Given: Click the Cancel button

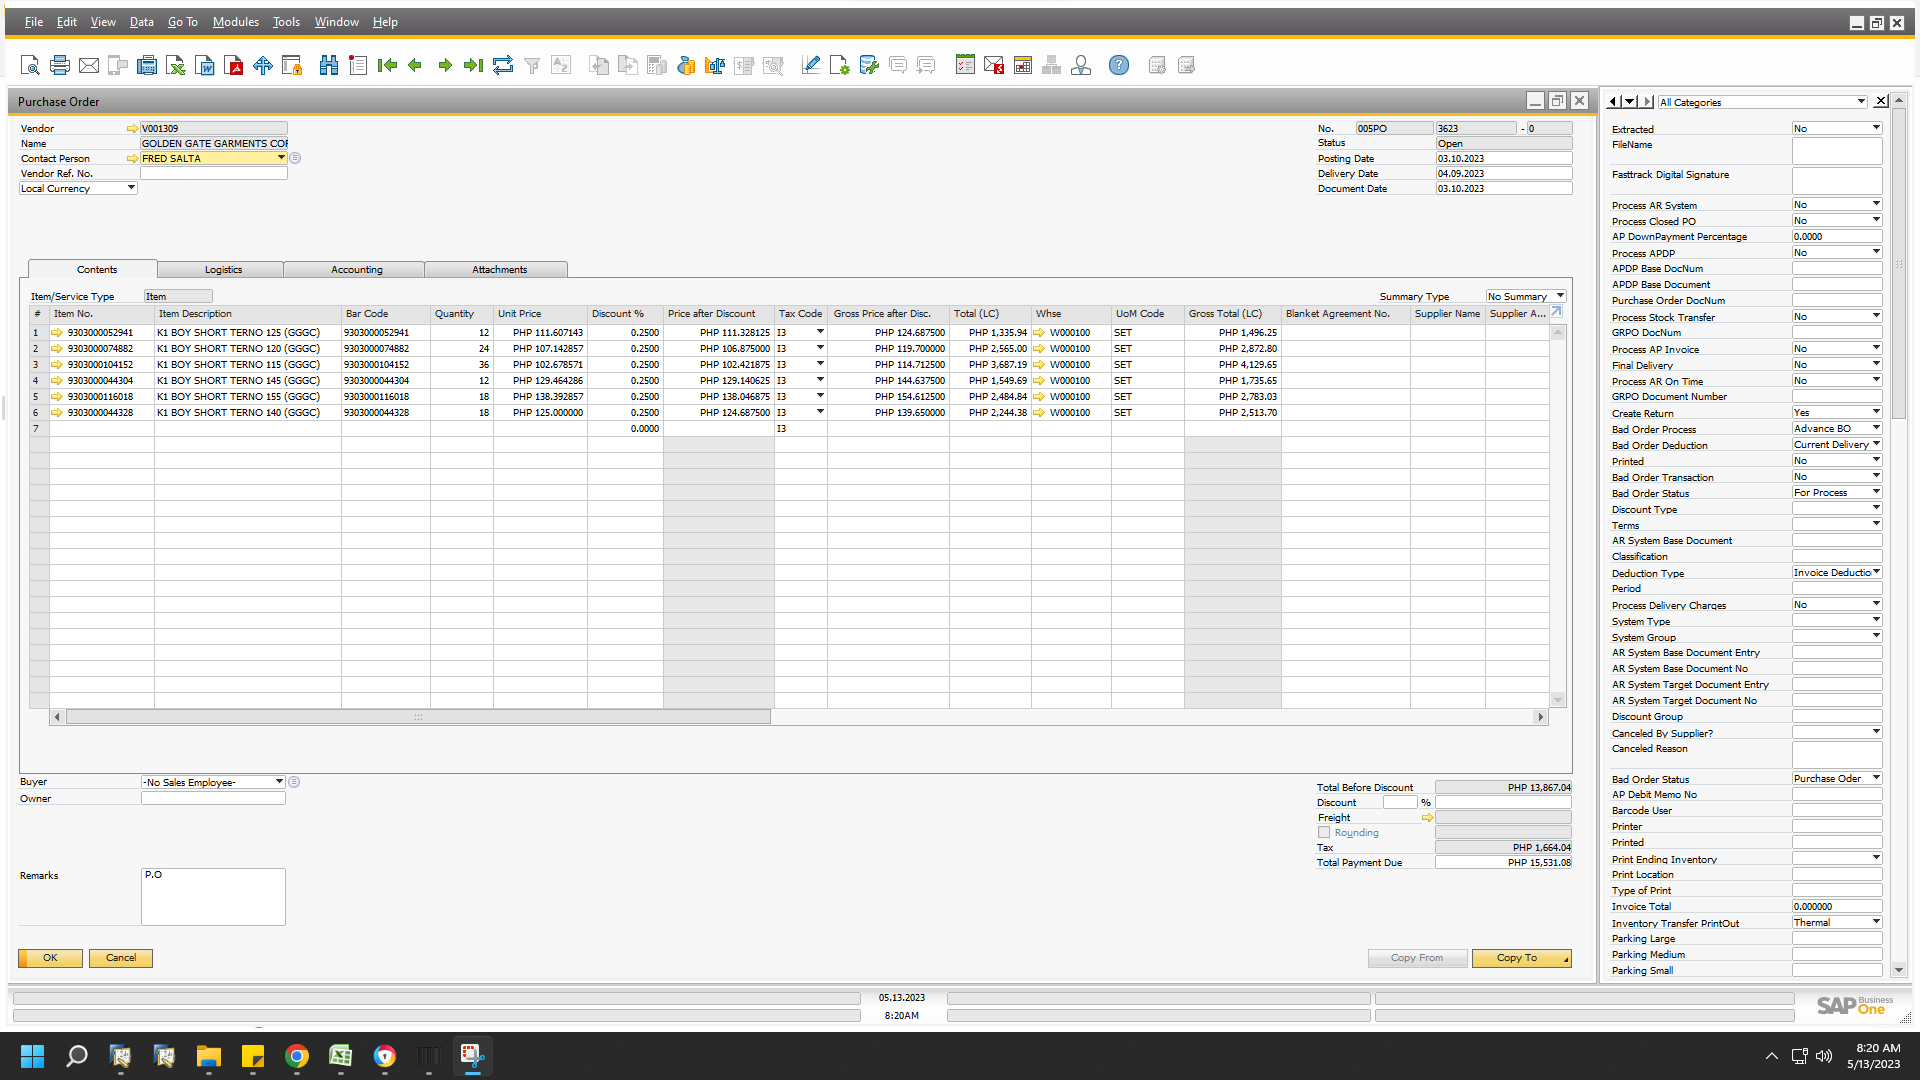Looking at the screenshot, I should click(x=121, y=958).
